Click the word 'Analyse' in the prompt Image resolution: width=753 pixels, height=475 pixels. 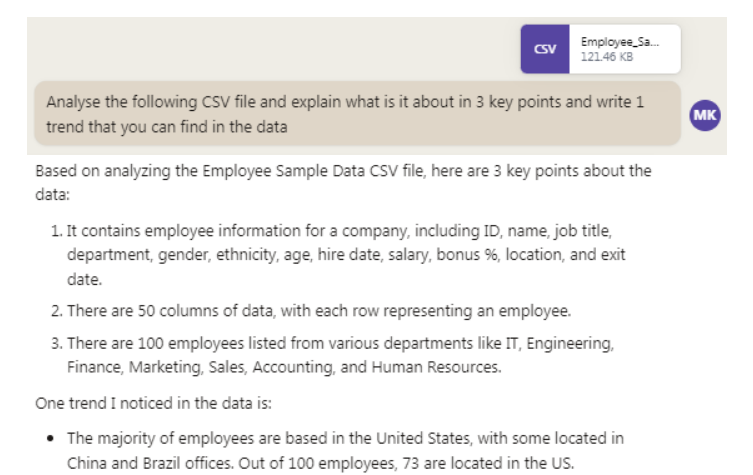73,102
